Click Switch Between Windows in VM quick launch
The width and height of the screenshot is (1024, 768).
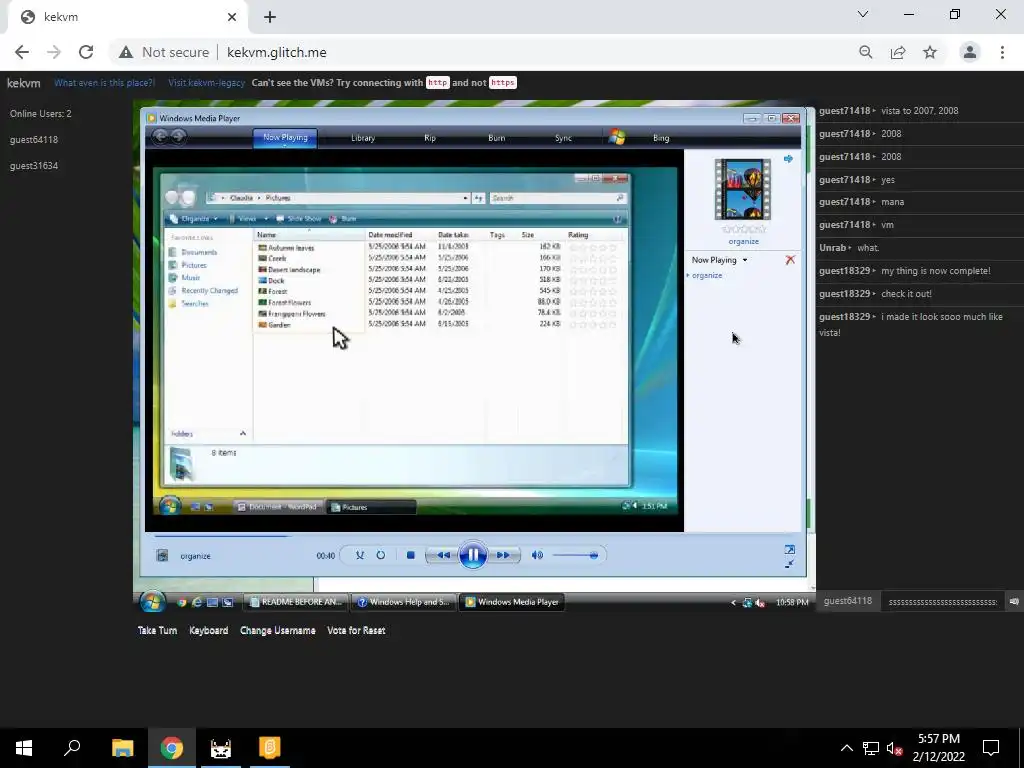click(227, 602)
